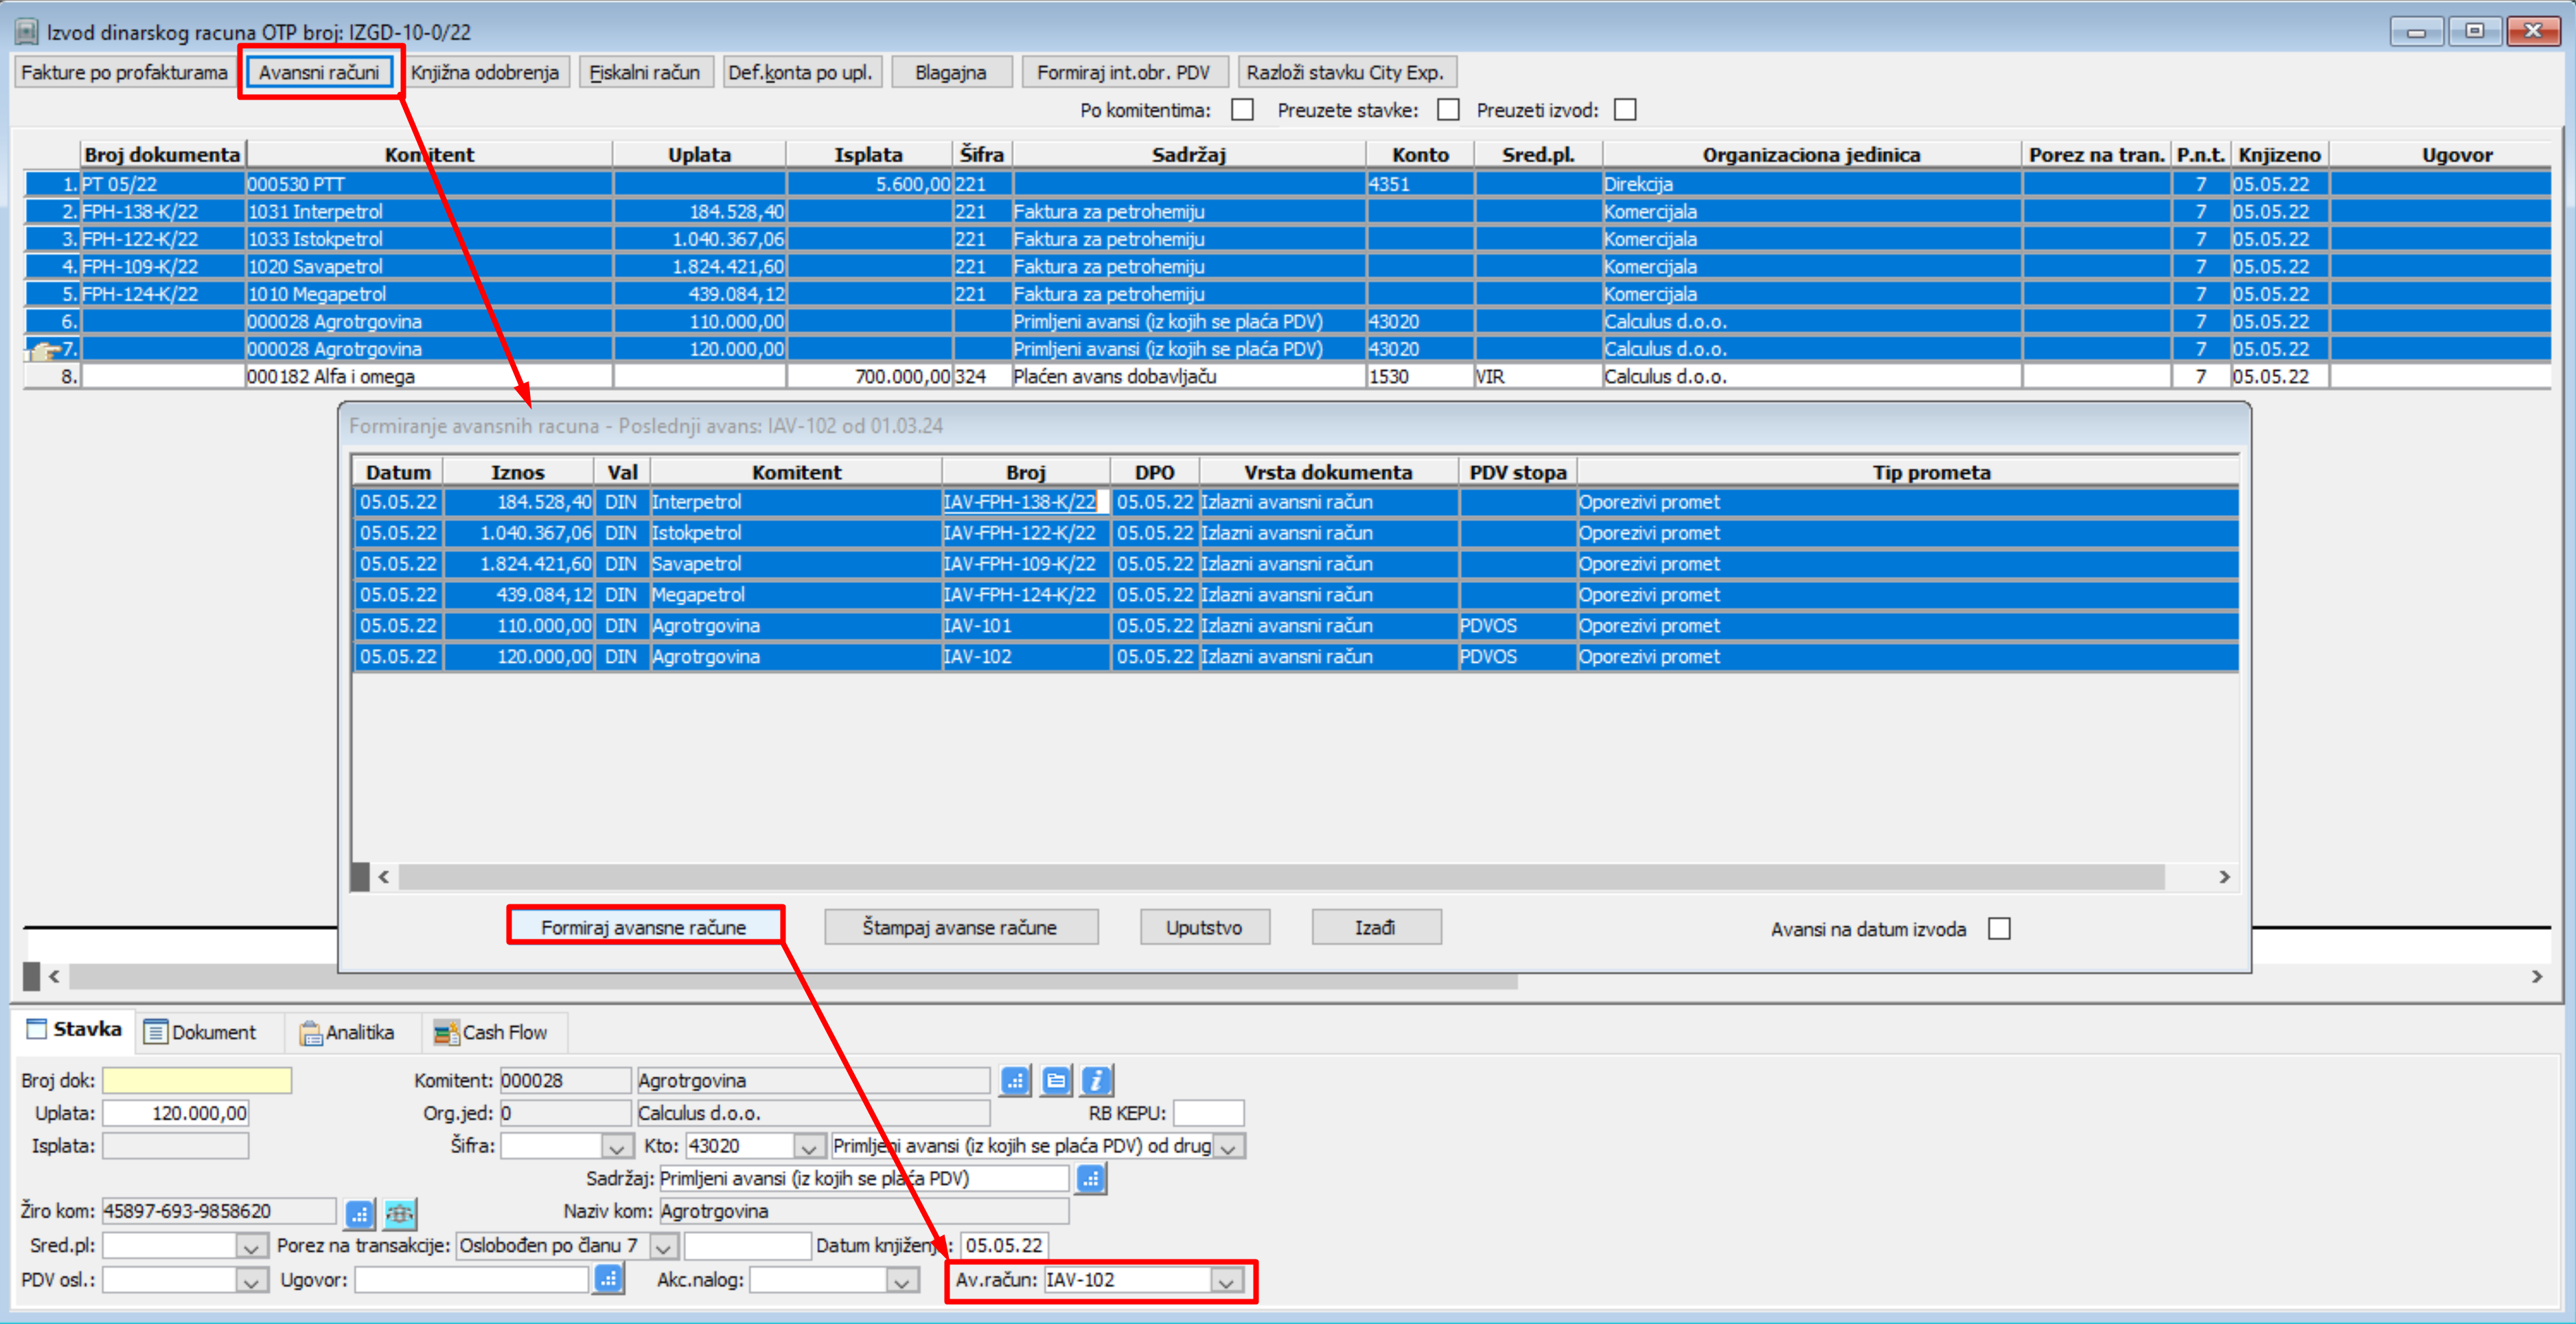Click the window icon in the title bar
Image resolution: width=2576 pixels, height=1324 pixels.
click(x=27, y=31)
